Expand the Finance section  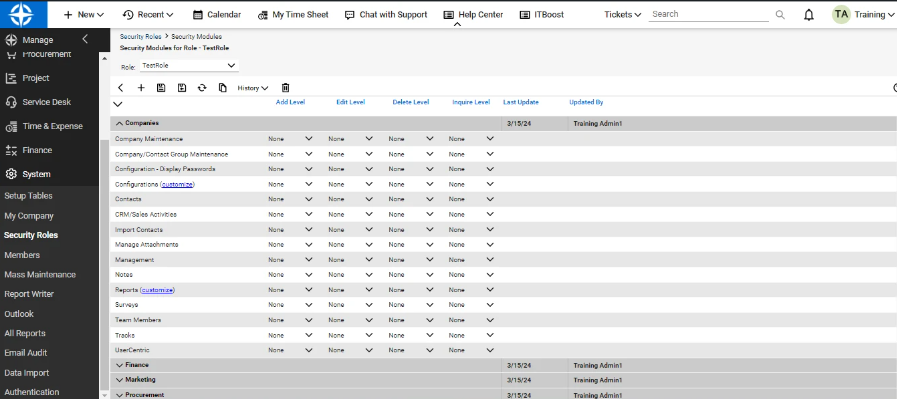click(x=120, y=365)
